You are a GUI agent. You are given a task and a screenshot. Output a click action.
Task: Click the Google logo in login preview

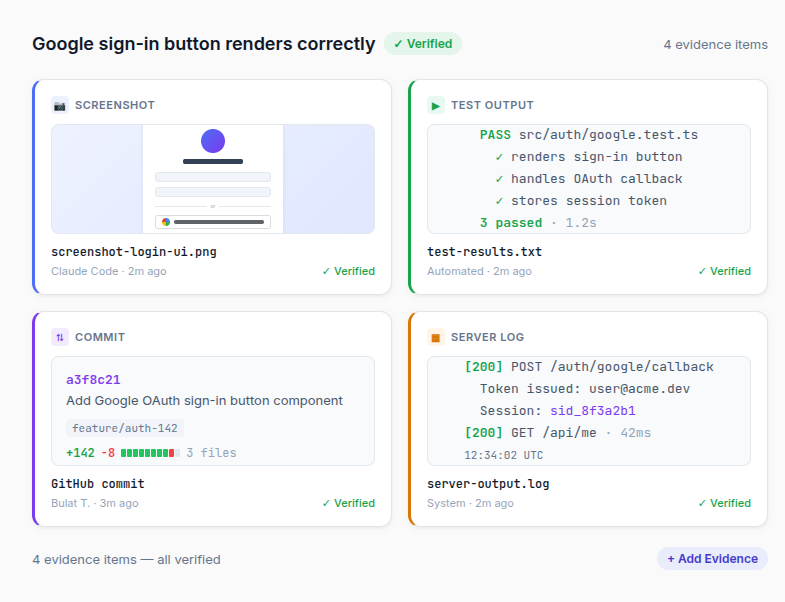[166, 222]
